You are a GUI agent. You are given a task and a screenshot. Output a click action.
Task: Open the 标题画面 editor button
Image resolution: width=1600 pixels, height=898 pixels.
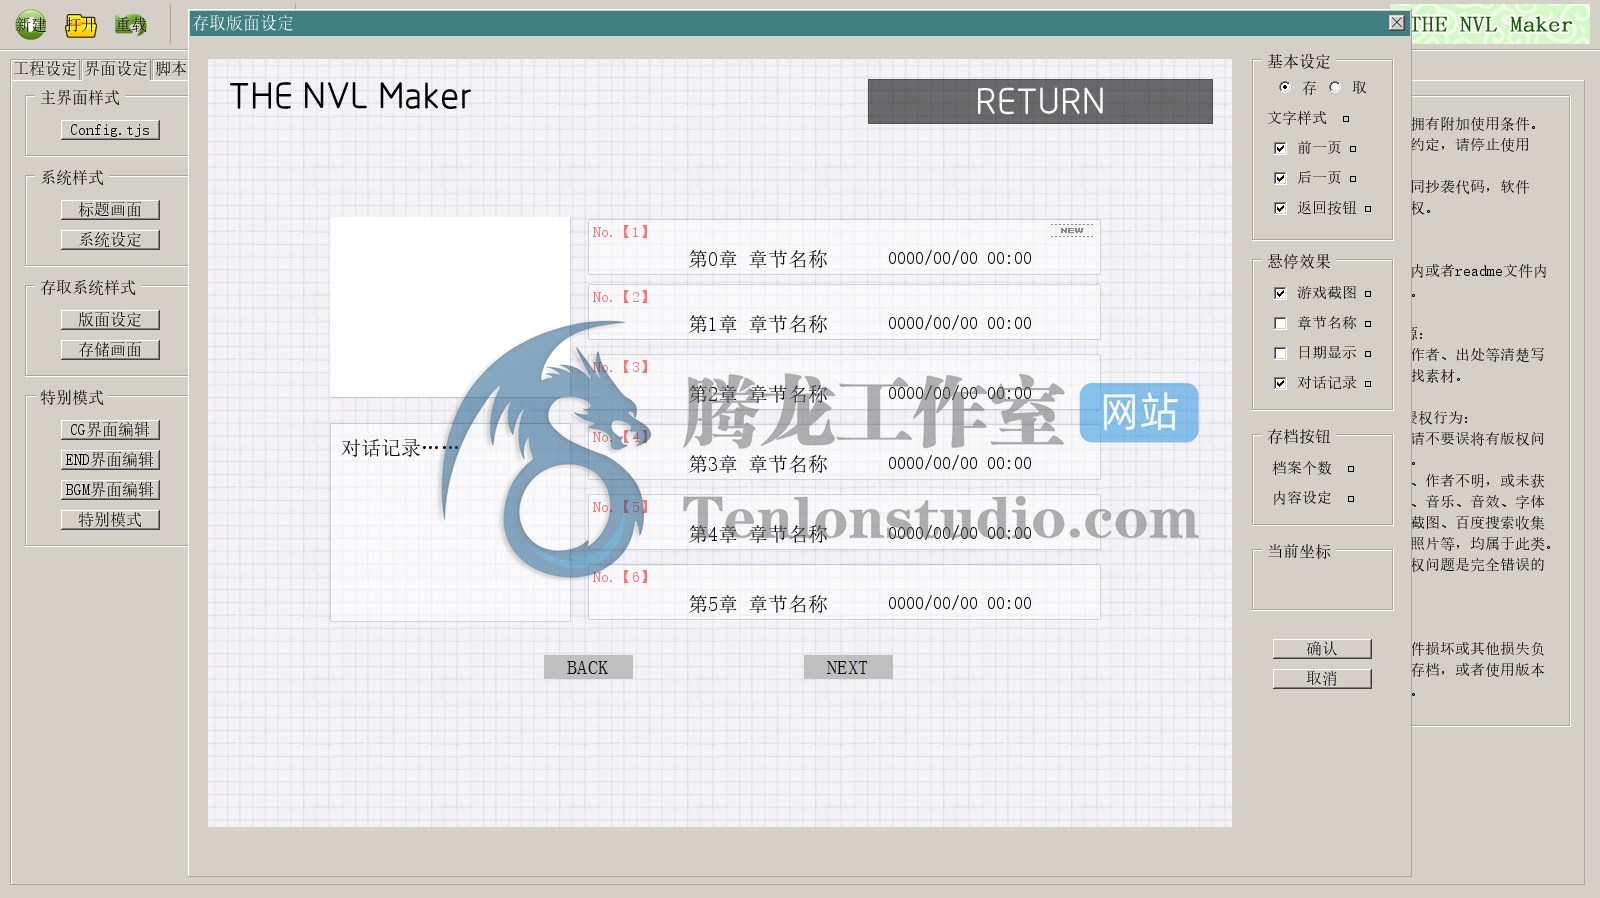point(110,210)
